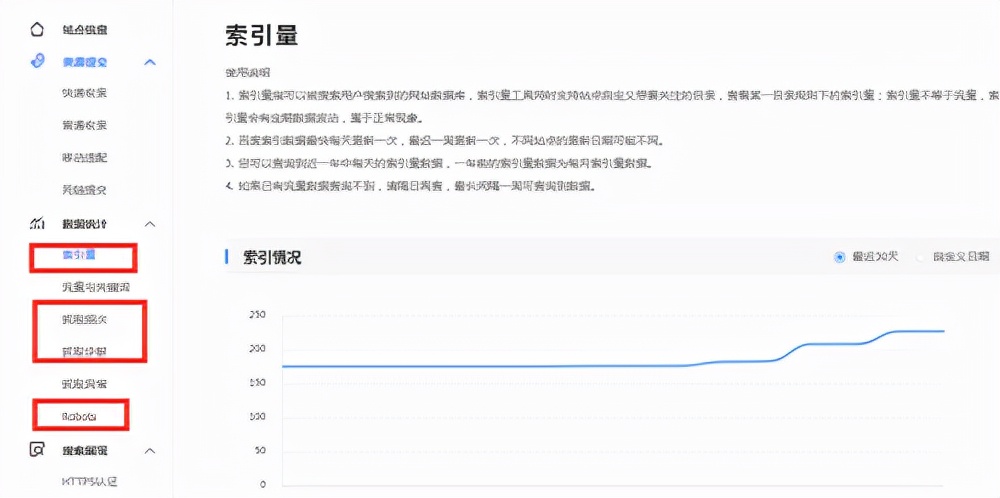1000x498 pixels.
Task: Open the 移动适配 sidebar item
Action: [84, 157]
